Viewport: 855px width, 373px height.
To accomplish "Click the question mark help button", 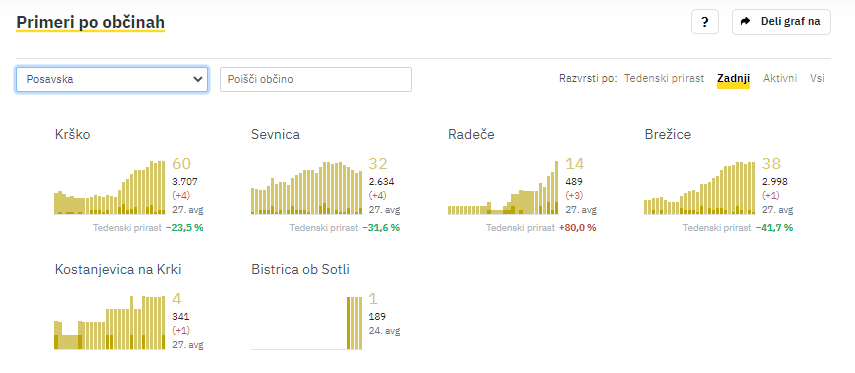I will (705, 22).
